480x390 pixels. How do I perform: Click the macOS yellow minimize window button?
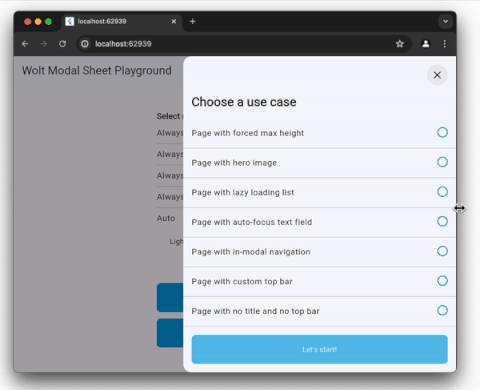point(38,22)
